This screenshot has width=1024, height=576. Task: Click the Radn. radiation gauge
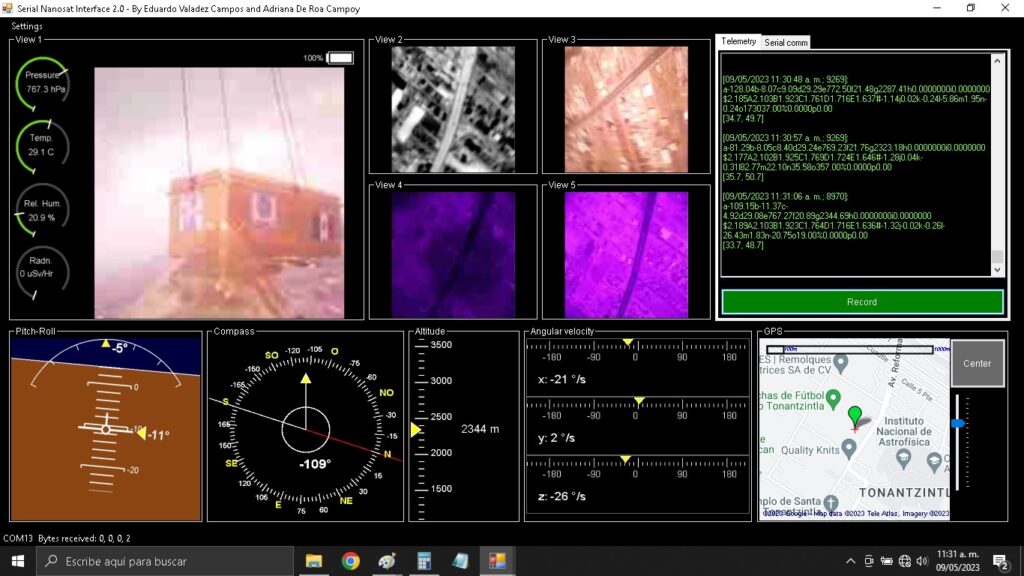pyautogui.click(x=42, y=270)
